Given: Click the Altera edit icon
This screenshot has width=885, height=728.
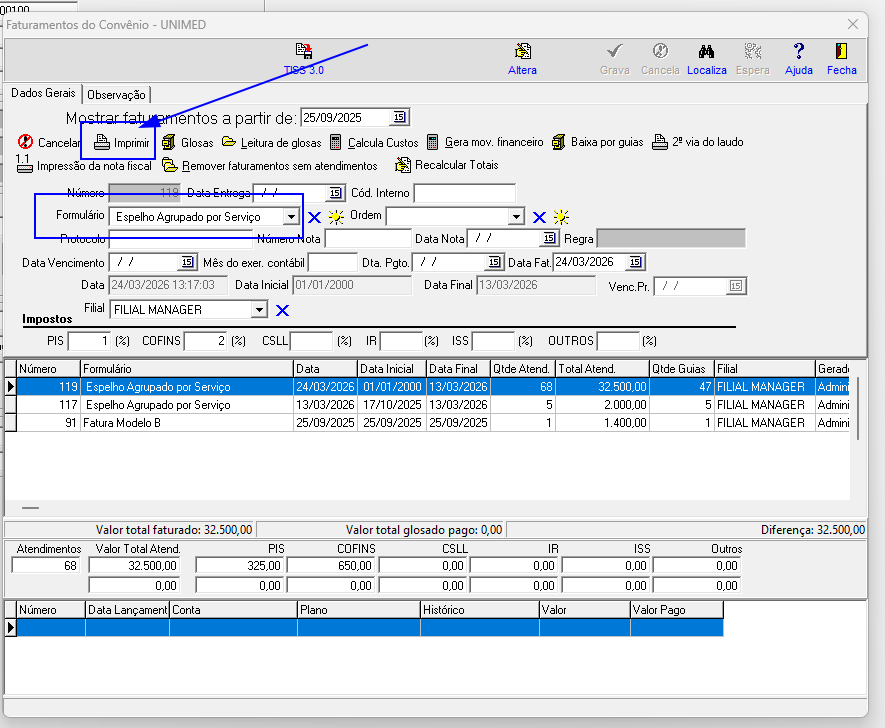Looking at the screenshot, I should pyautogui.click(x=522, y=52).
